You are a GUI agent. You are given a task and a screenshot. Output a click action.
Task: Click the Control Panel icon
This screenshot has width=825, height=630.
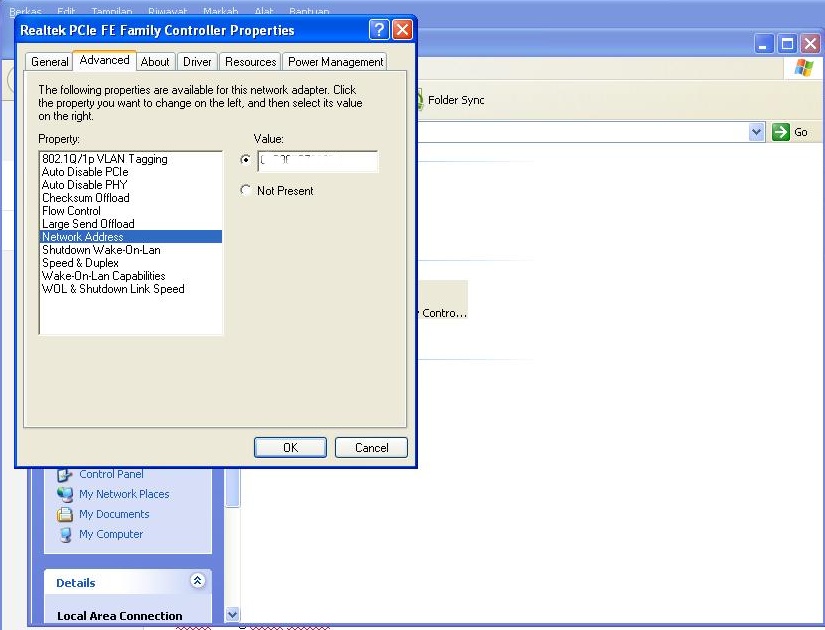pyautogui.click(x=65, y=474)
